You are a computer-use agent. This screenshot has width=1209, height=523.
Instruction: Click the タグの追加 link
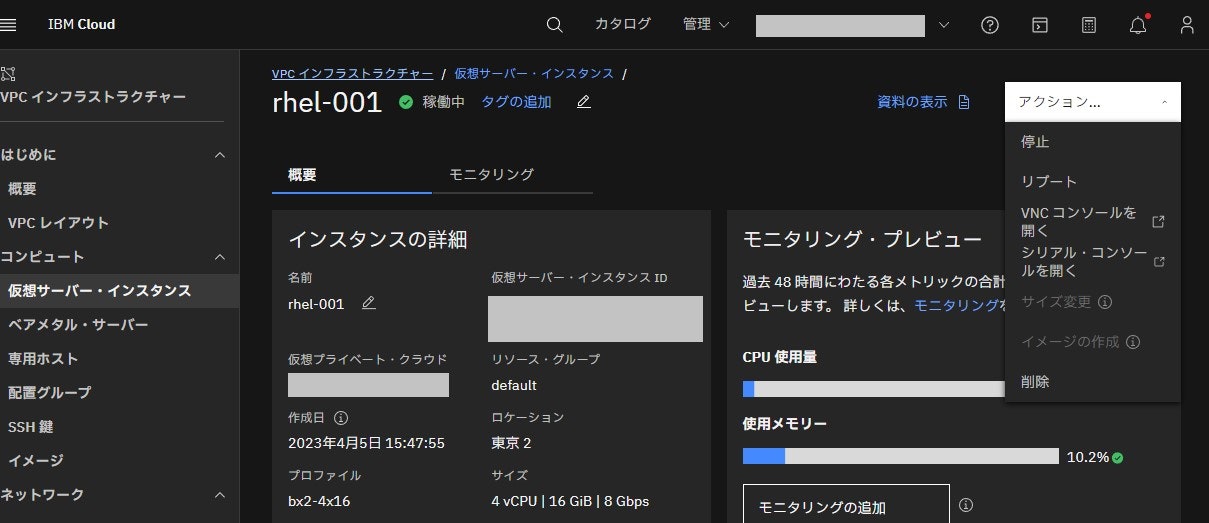[x=516, y=102]
